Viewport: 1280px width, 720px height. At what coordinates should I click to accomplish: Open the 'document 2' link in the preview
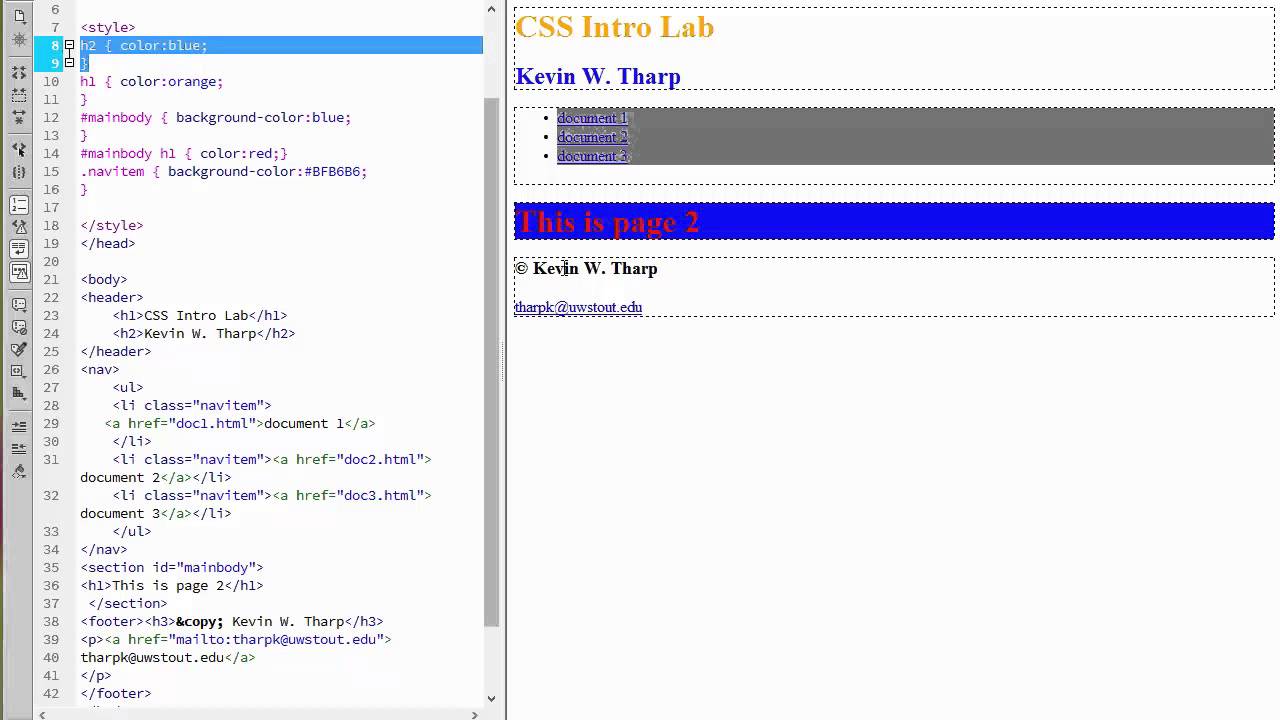[x=592, y=137]
